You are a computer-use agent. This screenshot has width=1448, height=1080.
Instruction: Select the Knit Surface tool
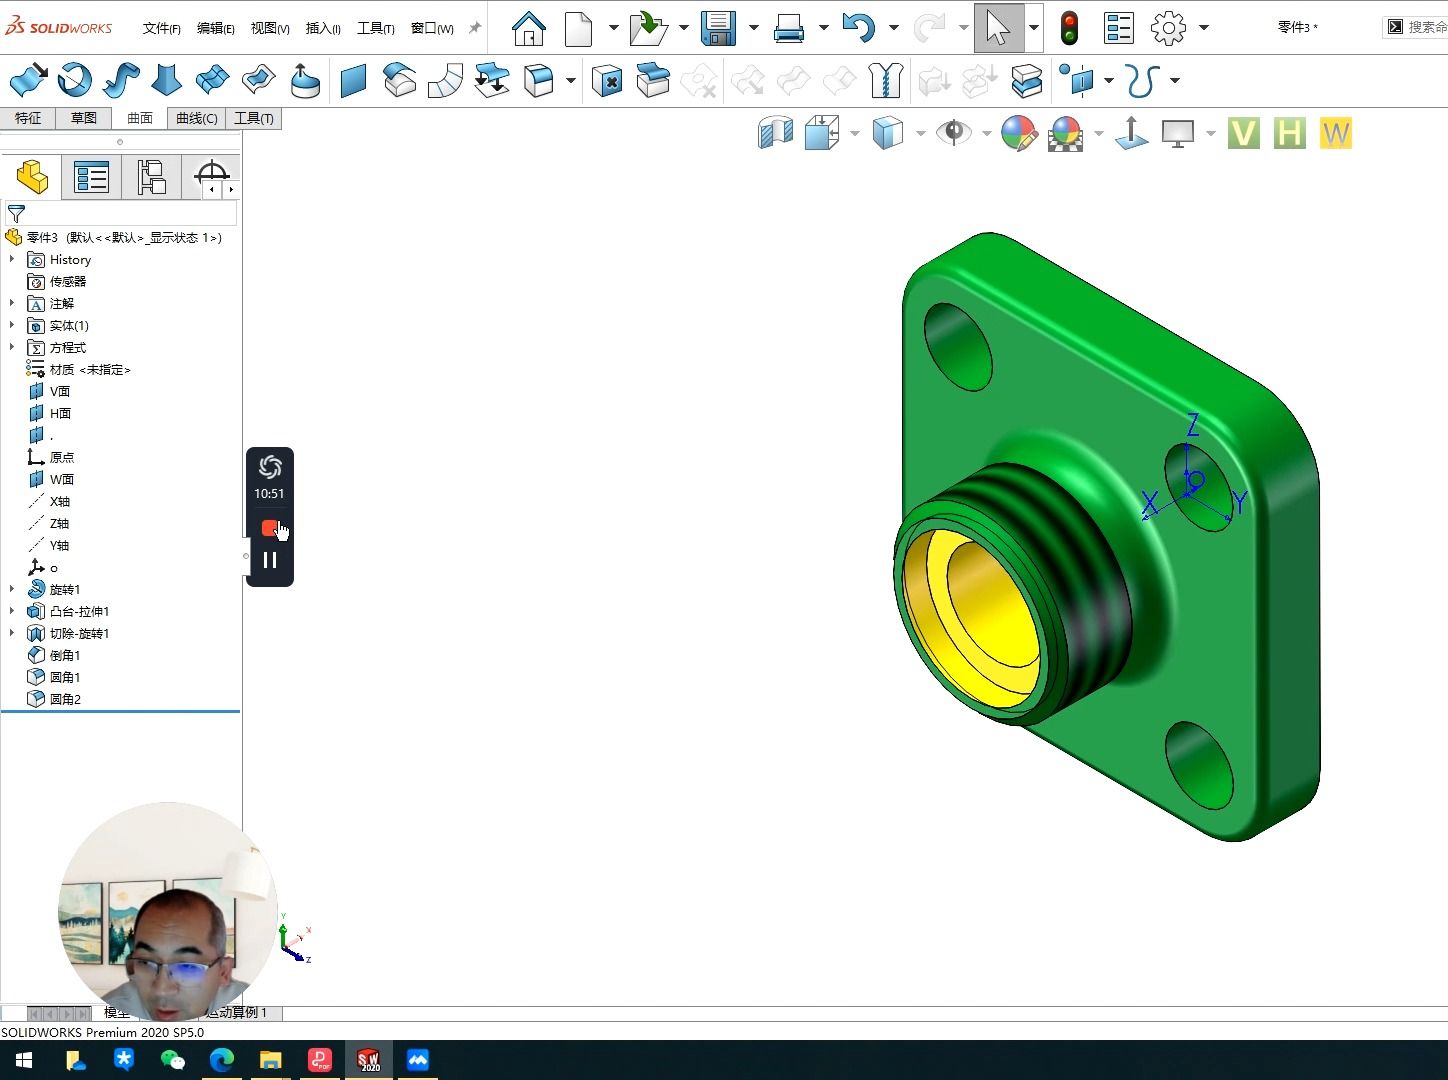click(x=887, y=80)
